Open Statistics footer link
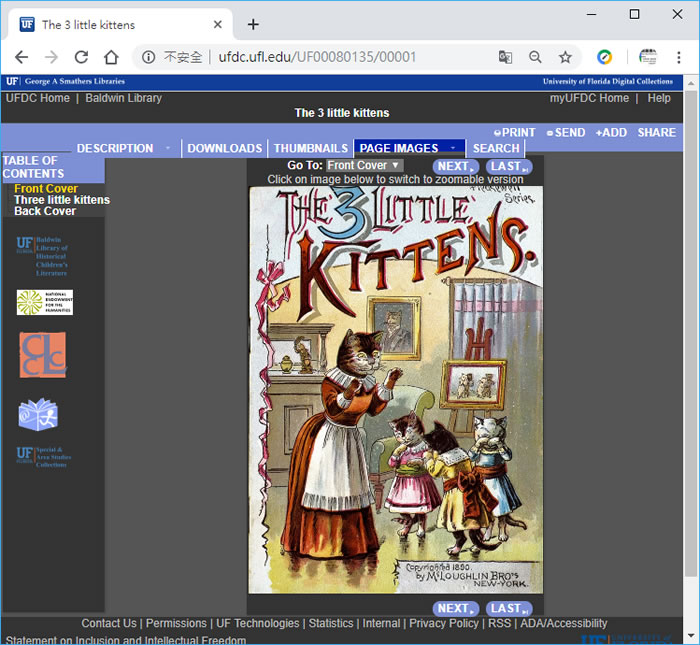 (331, 623)
